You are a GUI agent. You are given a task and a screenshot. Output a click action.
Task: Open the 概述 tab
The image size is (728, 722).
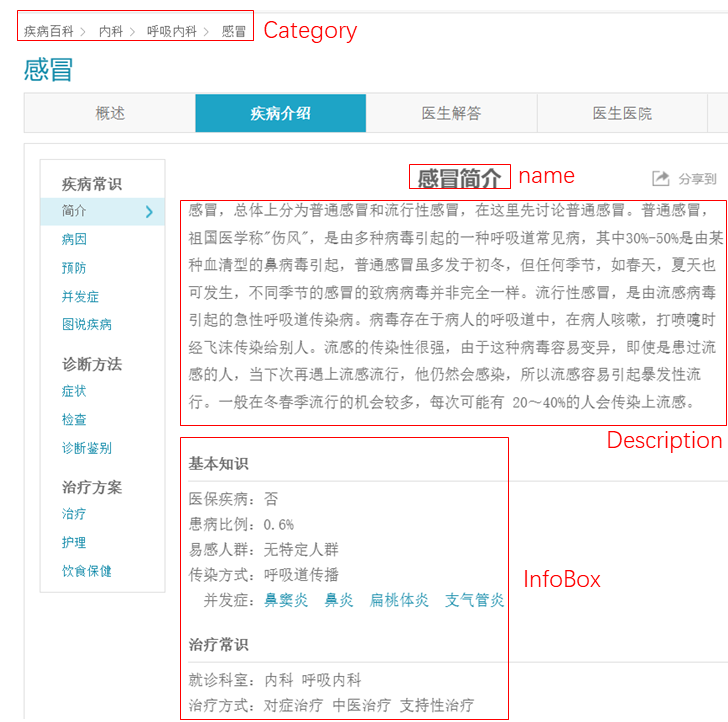[110, 113]
